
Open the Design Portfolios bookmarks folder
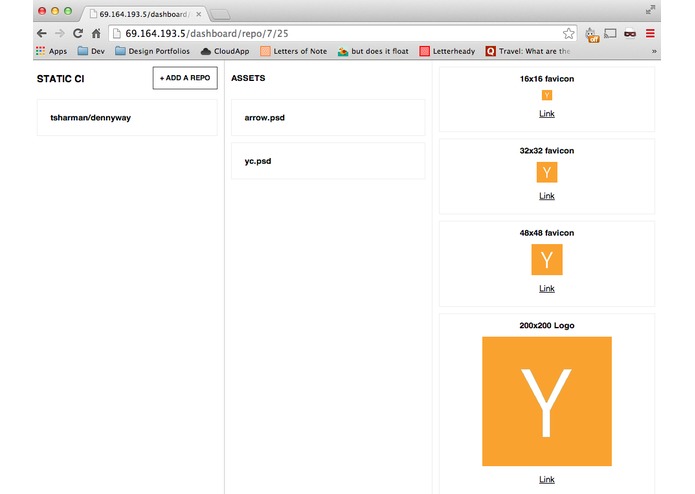tap(152, 51)
